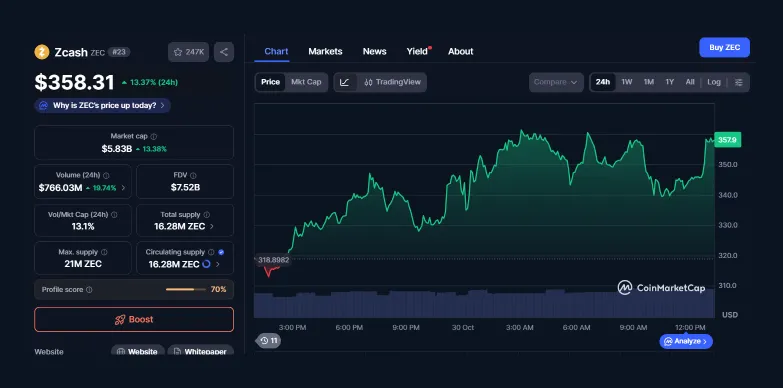Click the Boost button

pyautogui.click(x=134, y=320)
